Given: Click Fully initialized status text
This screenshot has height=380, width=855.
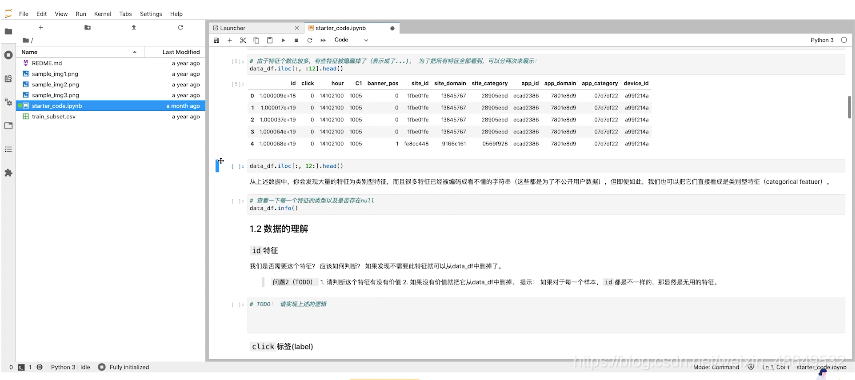Looking at the screenshot, I should pyautogui.click(x=129, y=367).
